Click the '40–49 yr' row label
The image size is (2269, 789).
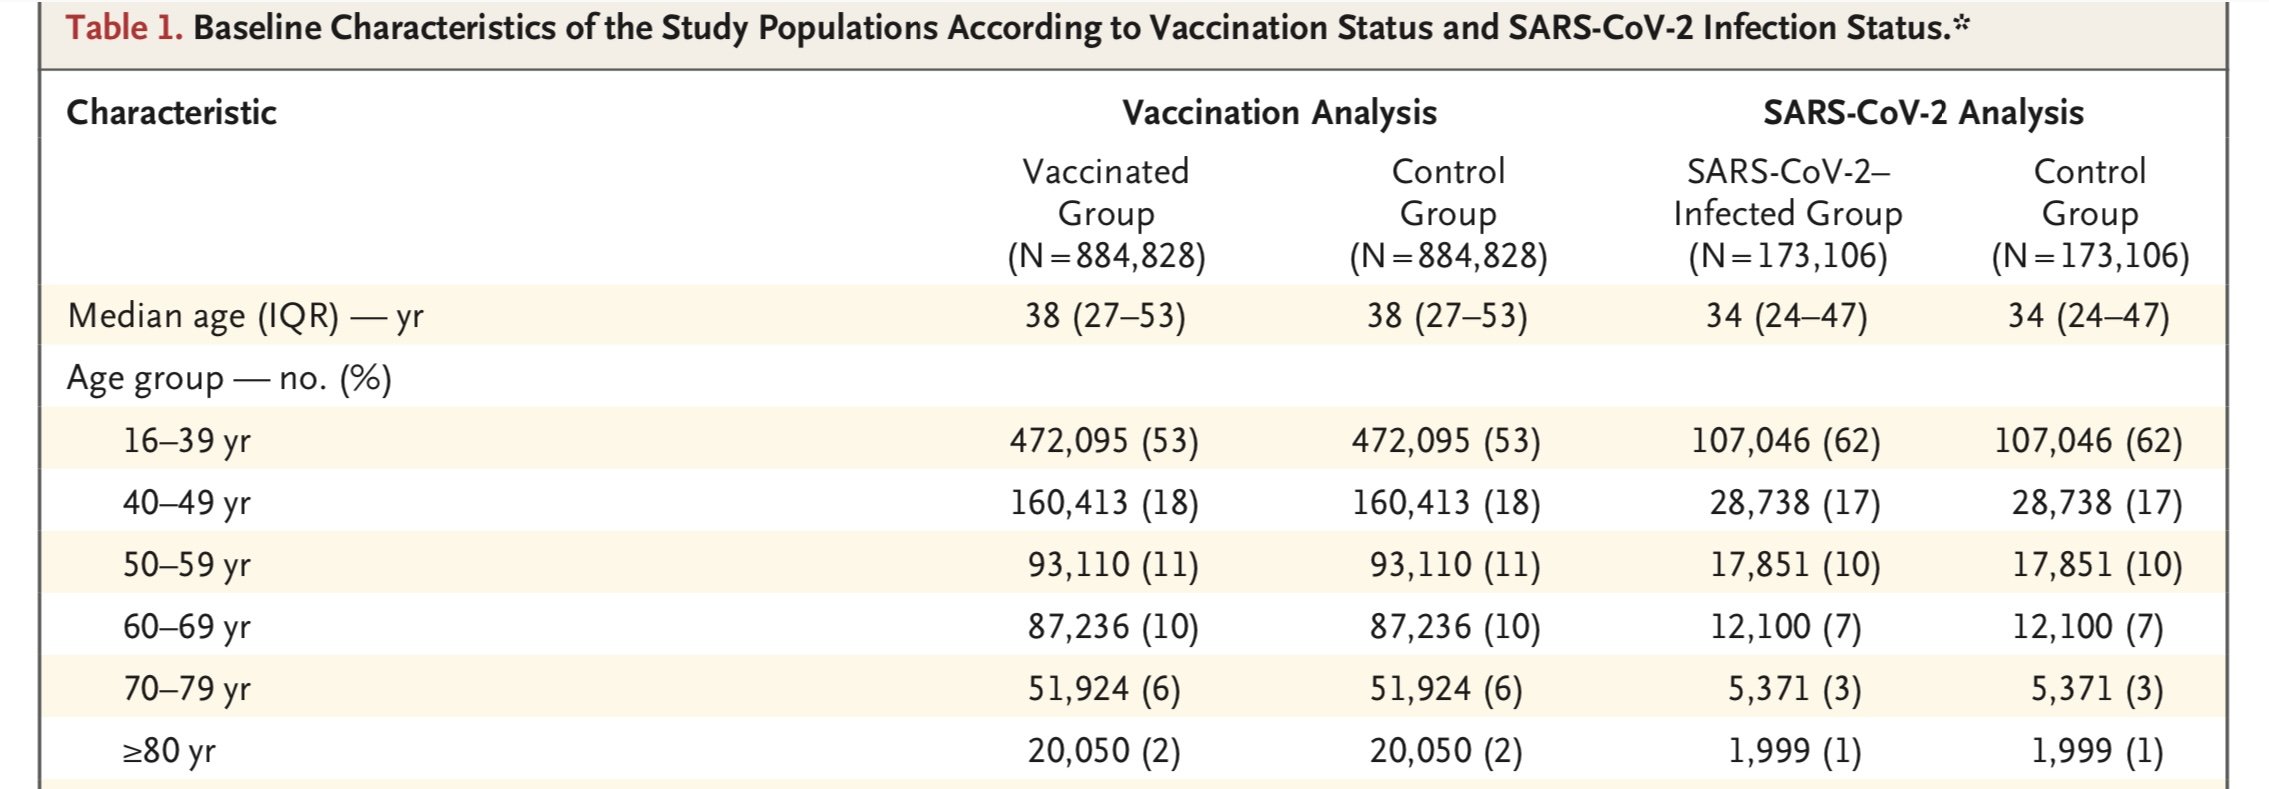[x=186, y=502]
